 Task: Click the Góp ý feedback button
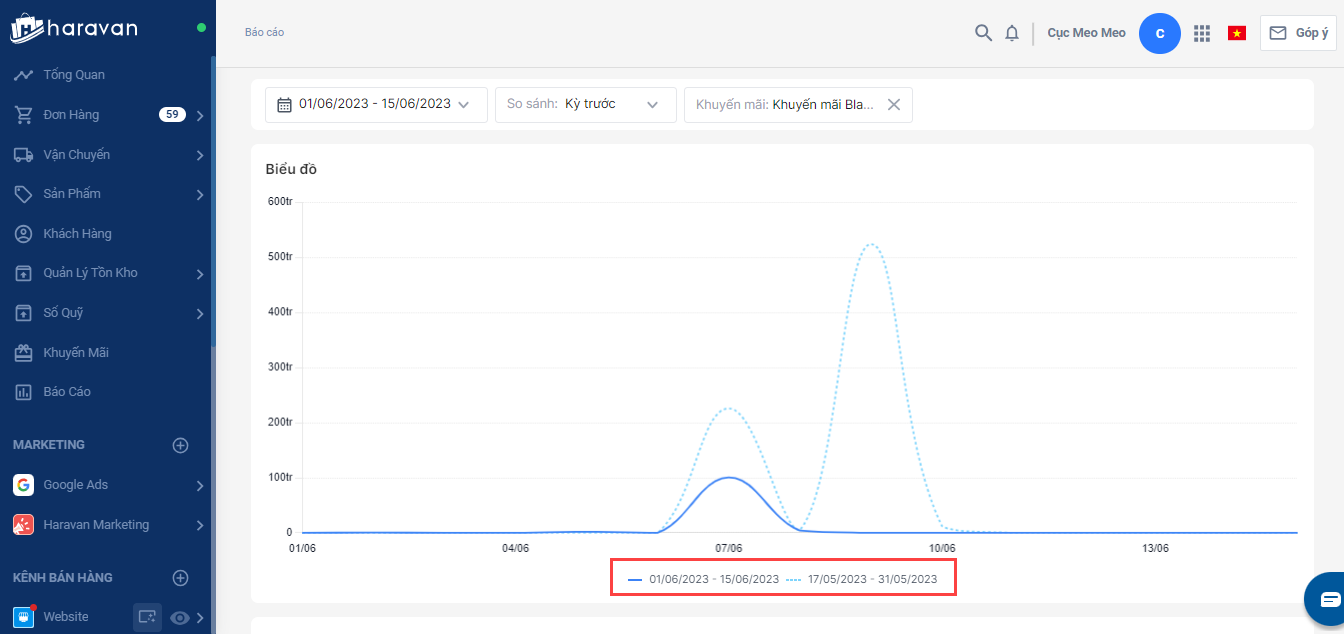(1298, 33)
